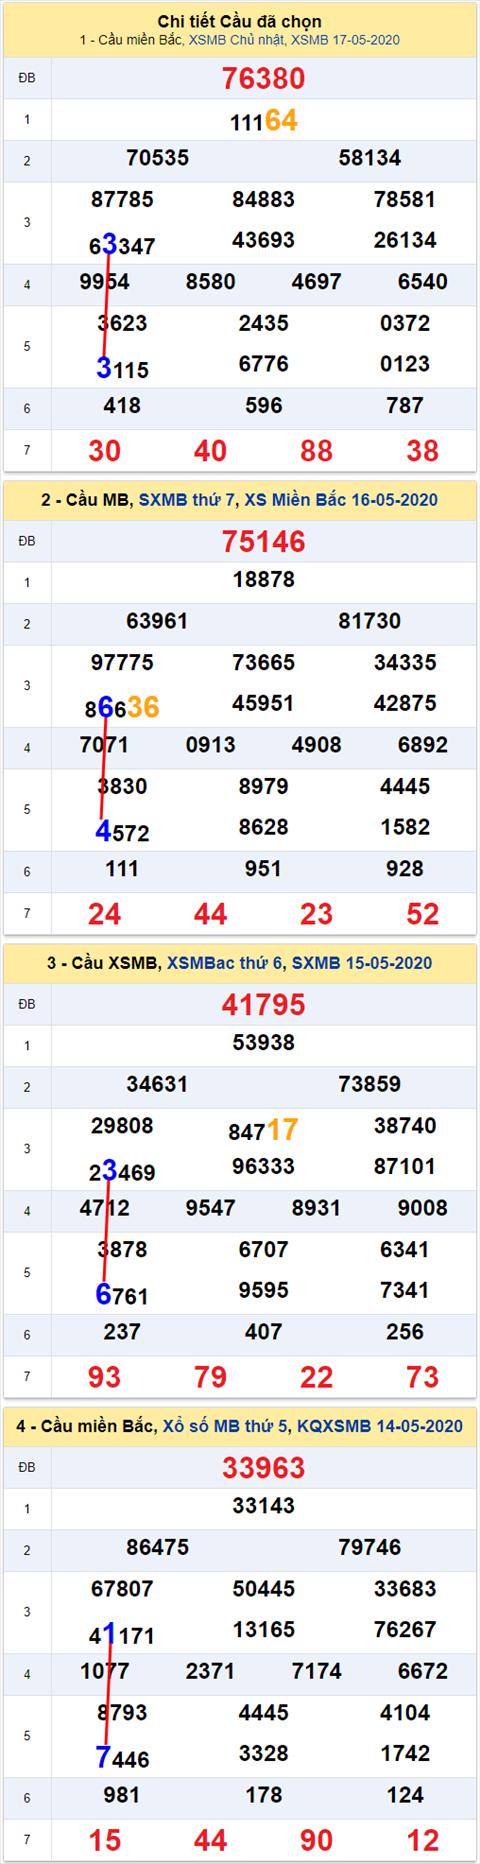The height and width of the screenshot is (1864, 480).
Task: Open the XSMB 17-05-2020 link
Action: [x=345, y=40]
